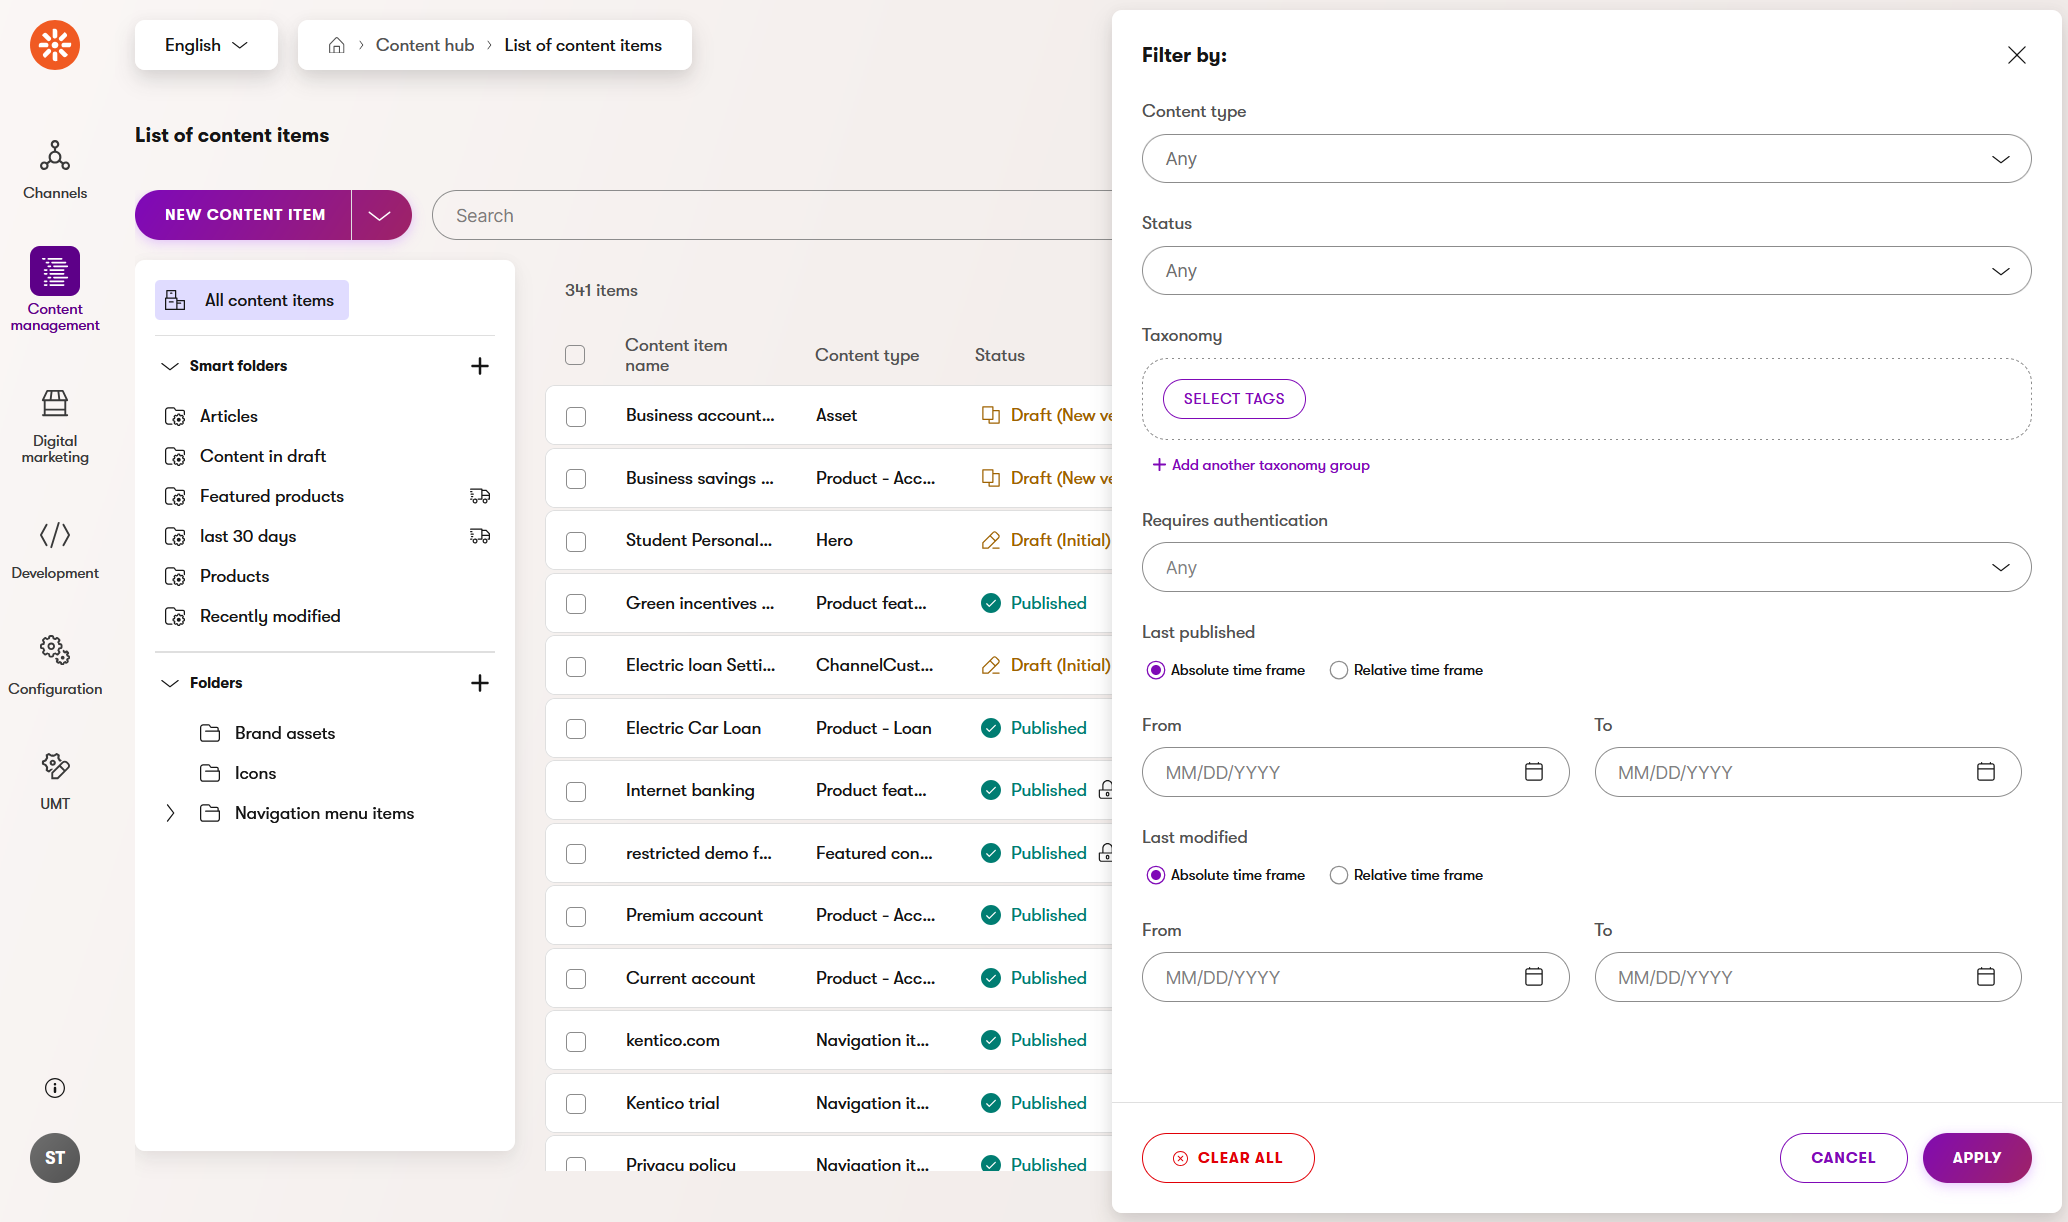The height and width of the screenshot is (1222, 2068).
Task: Open Digital marketing from the sidebar
Action: point(55,426)
